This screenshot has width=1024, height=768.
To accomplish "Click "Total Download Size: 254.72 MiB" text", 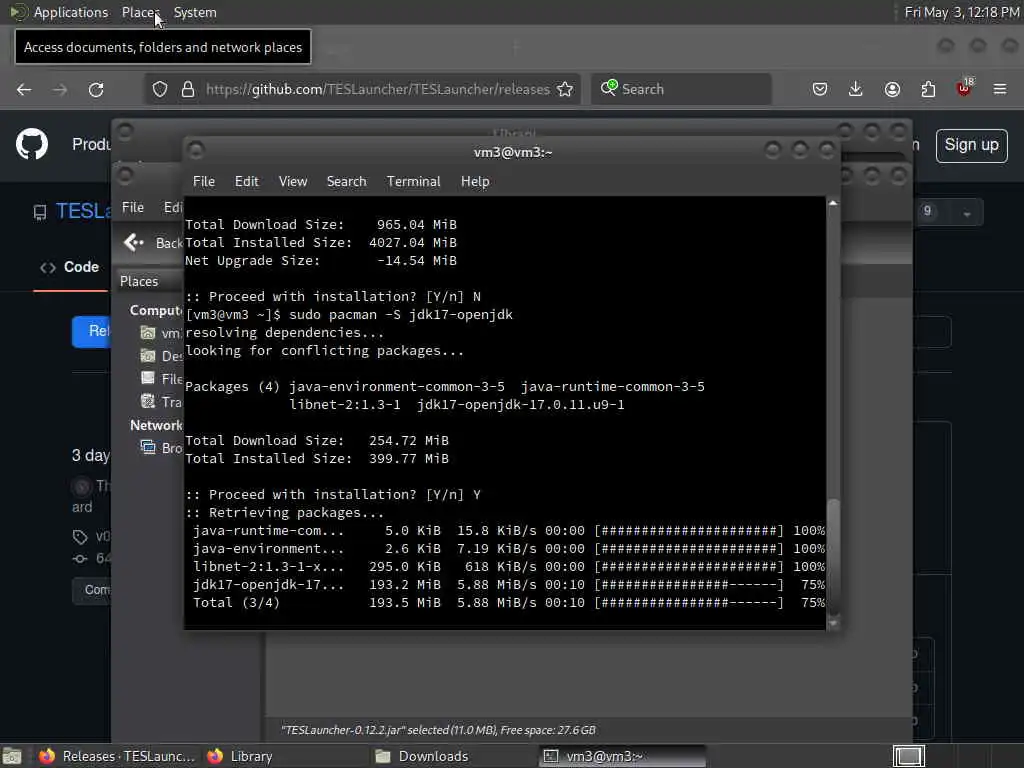I will point(317,441).
